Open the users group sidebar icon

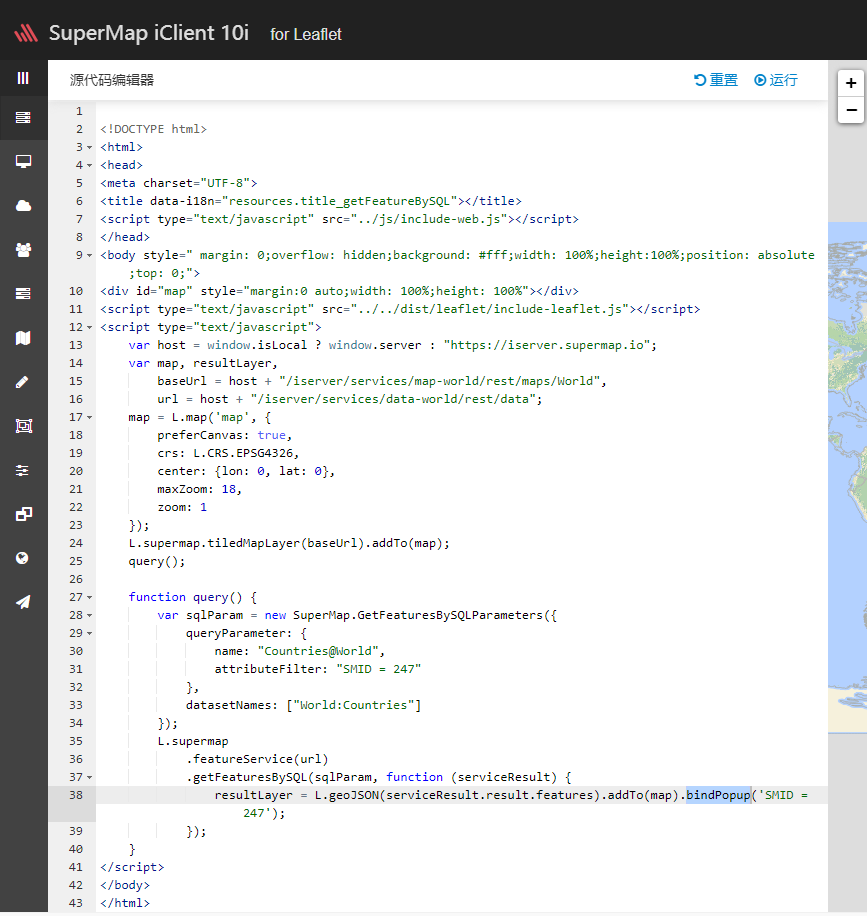click(23, 249)
